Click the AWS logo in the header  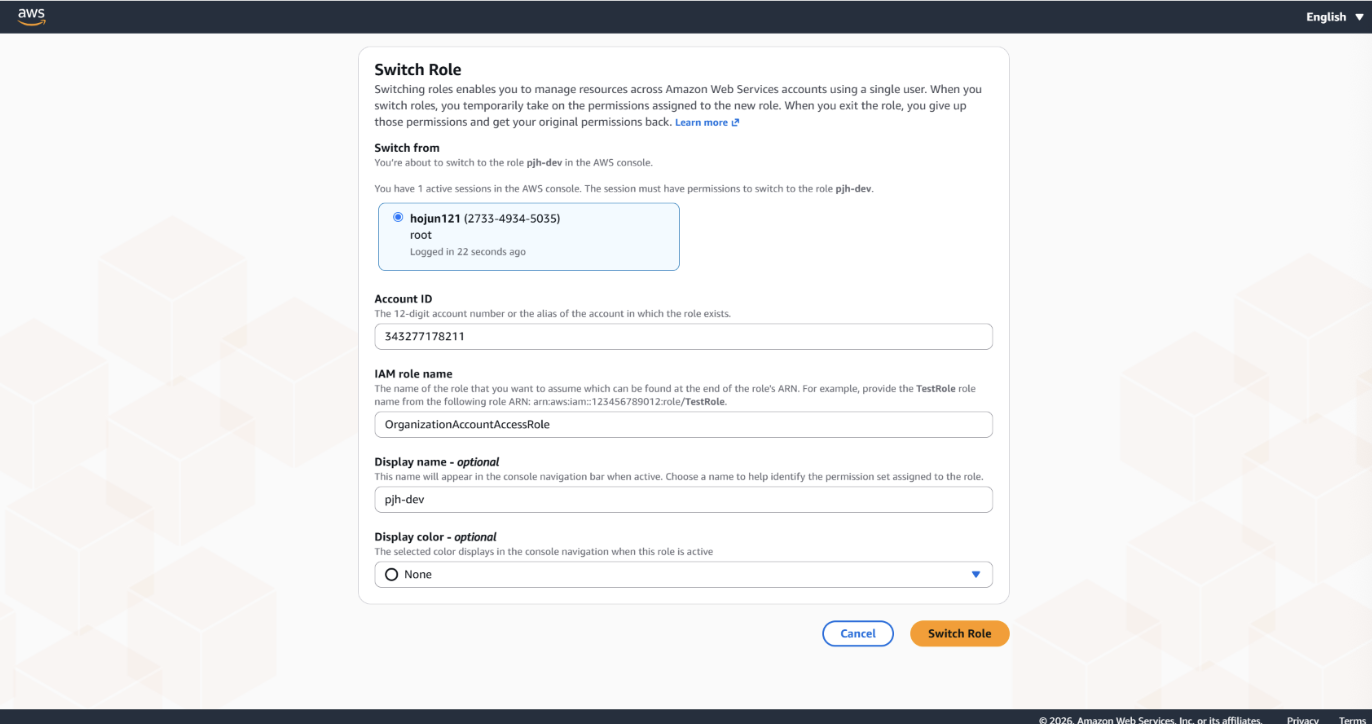pos(32,17)
